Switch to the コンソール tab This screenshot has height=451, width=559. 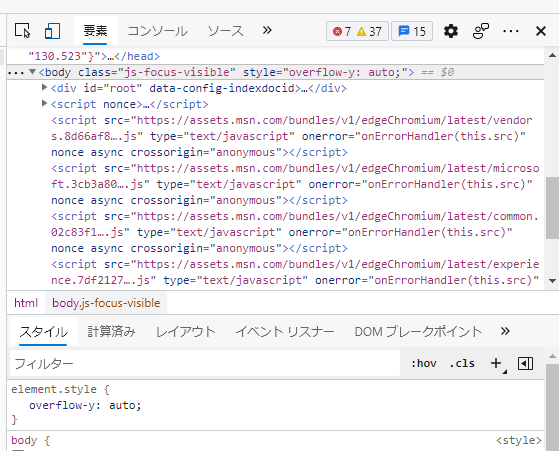[158, 31]
